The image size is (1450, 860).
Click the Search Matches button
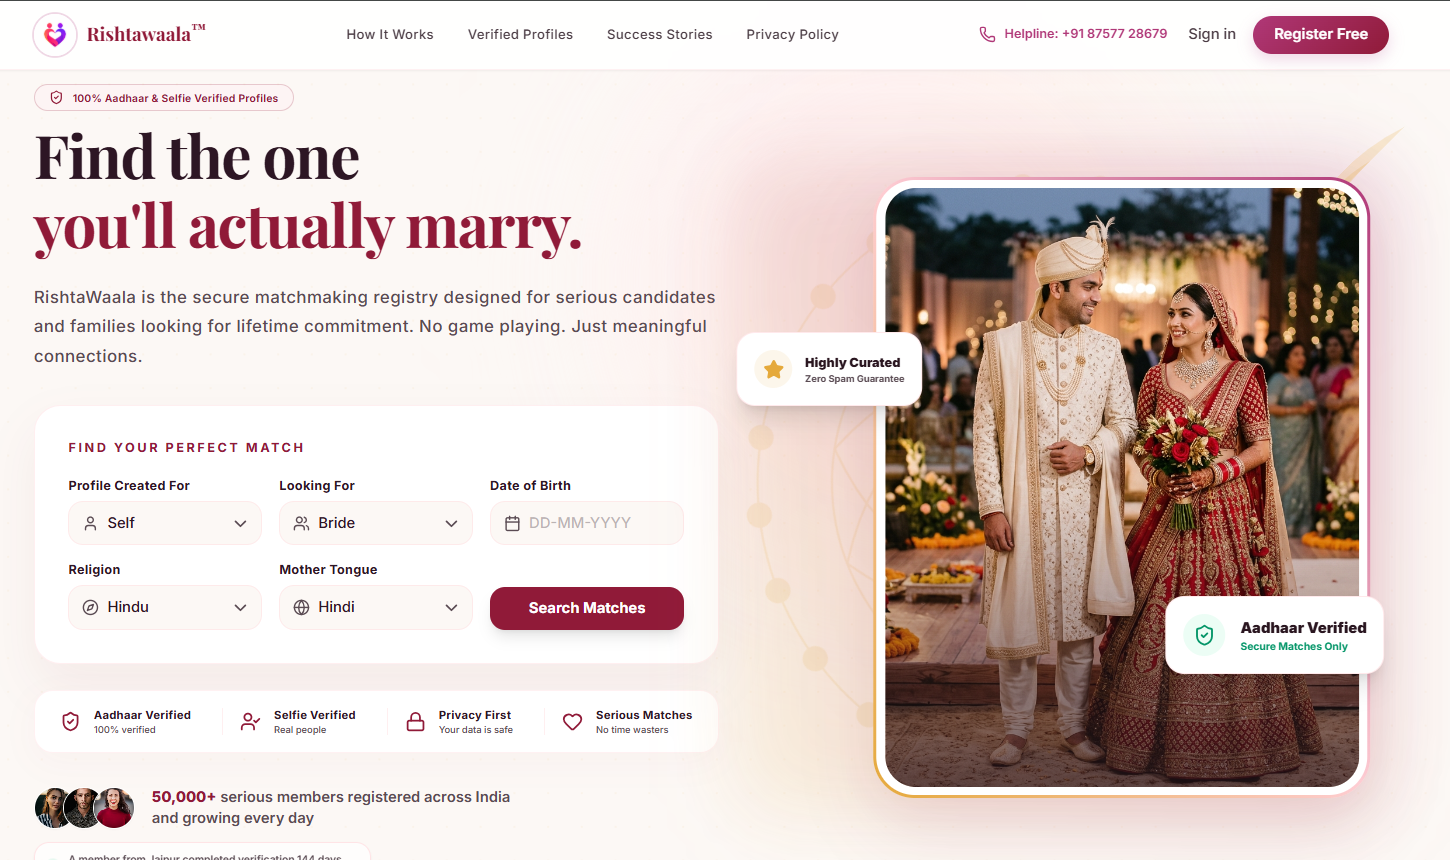[587, 608]
